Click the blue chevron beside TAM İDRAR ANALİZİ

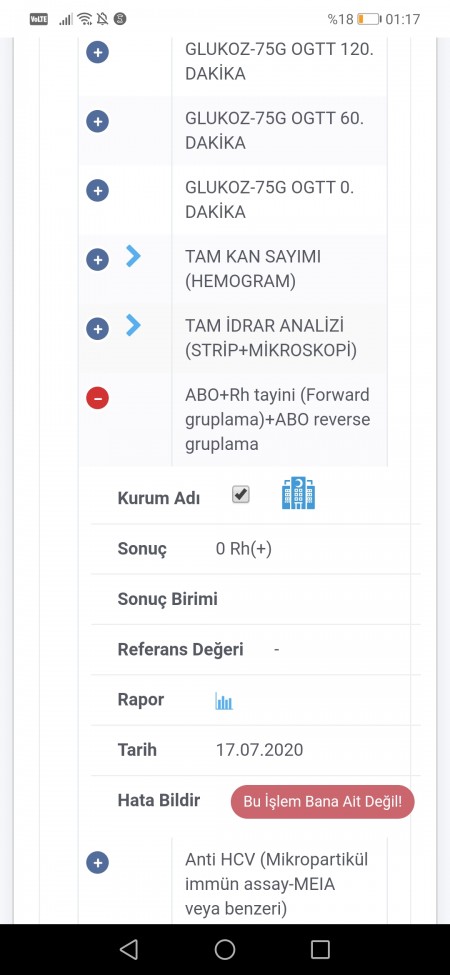[x=133, y=325]
